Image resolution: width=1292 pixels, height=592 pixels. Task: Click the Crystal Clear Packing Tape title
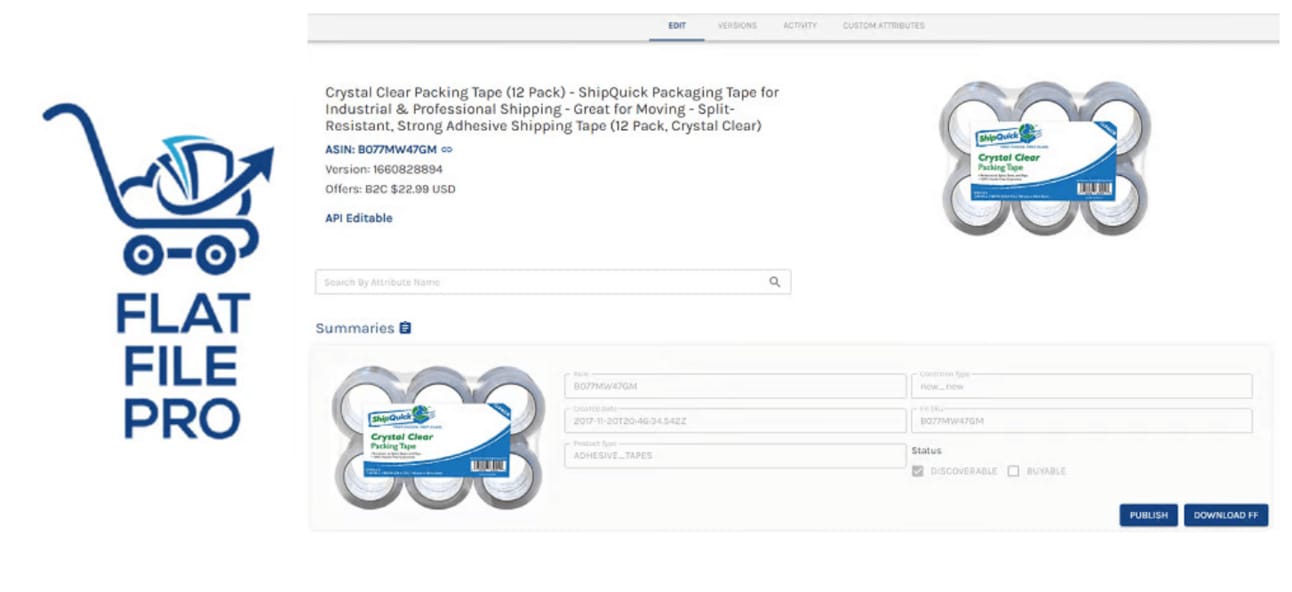tap(552, 109)
